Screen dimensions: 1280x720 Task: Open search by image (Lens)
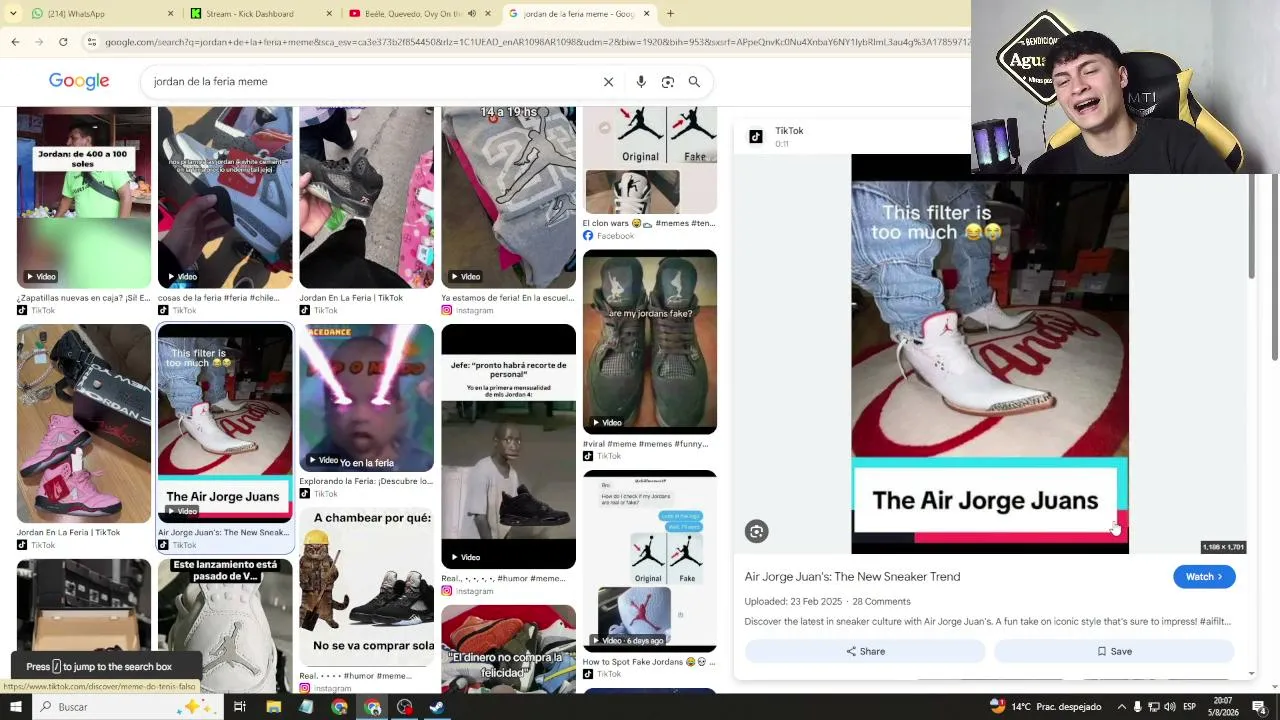point(668,82)
